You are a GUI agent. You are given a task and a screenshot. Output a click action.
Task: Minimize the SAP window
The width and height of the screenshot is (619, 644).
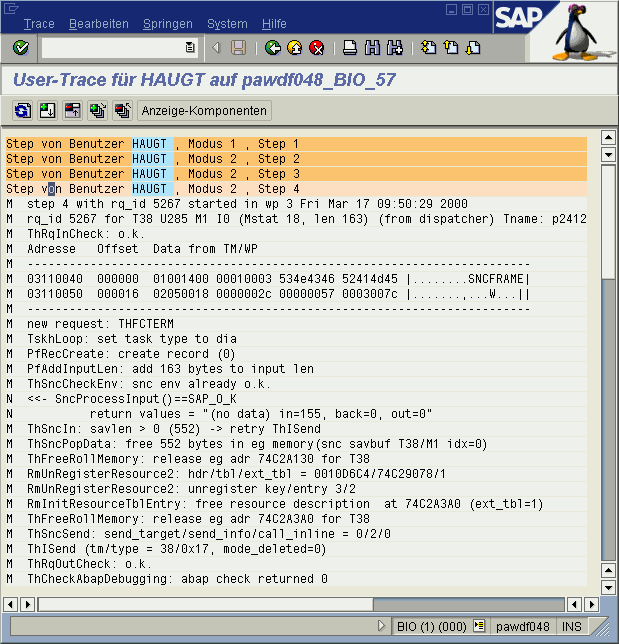click(451, 9)
